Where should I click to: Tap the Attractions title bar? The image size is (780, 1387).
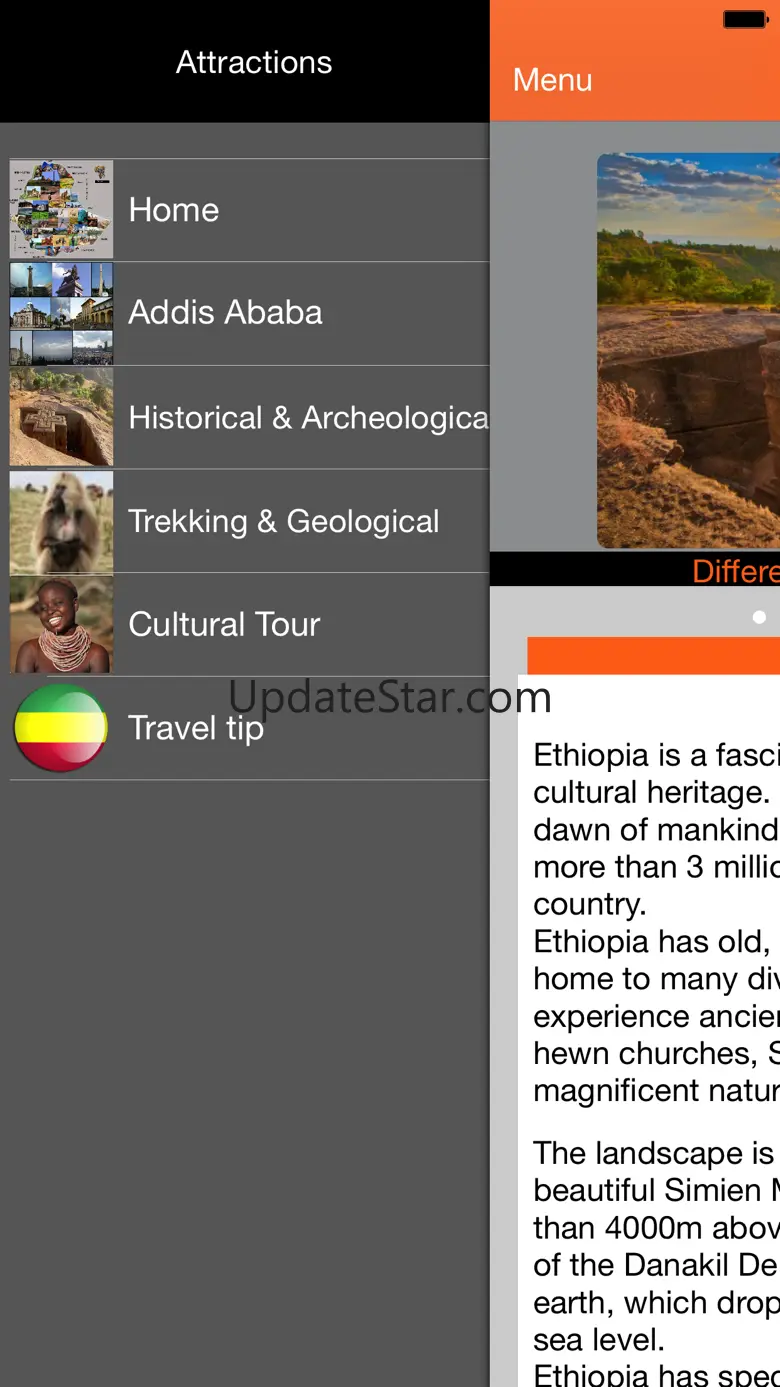point(245,61)
